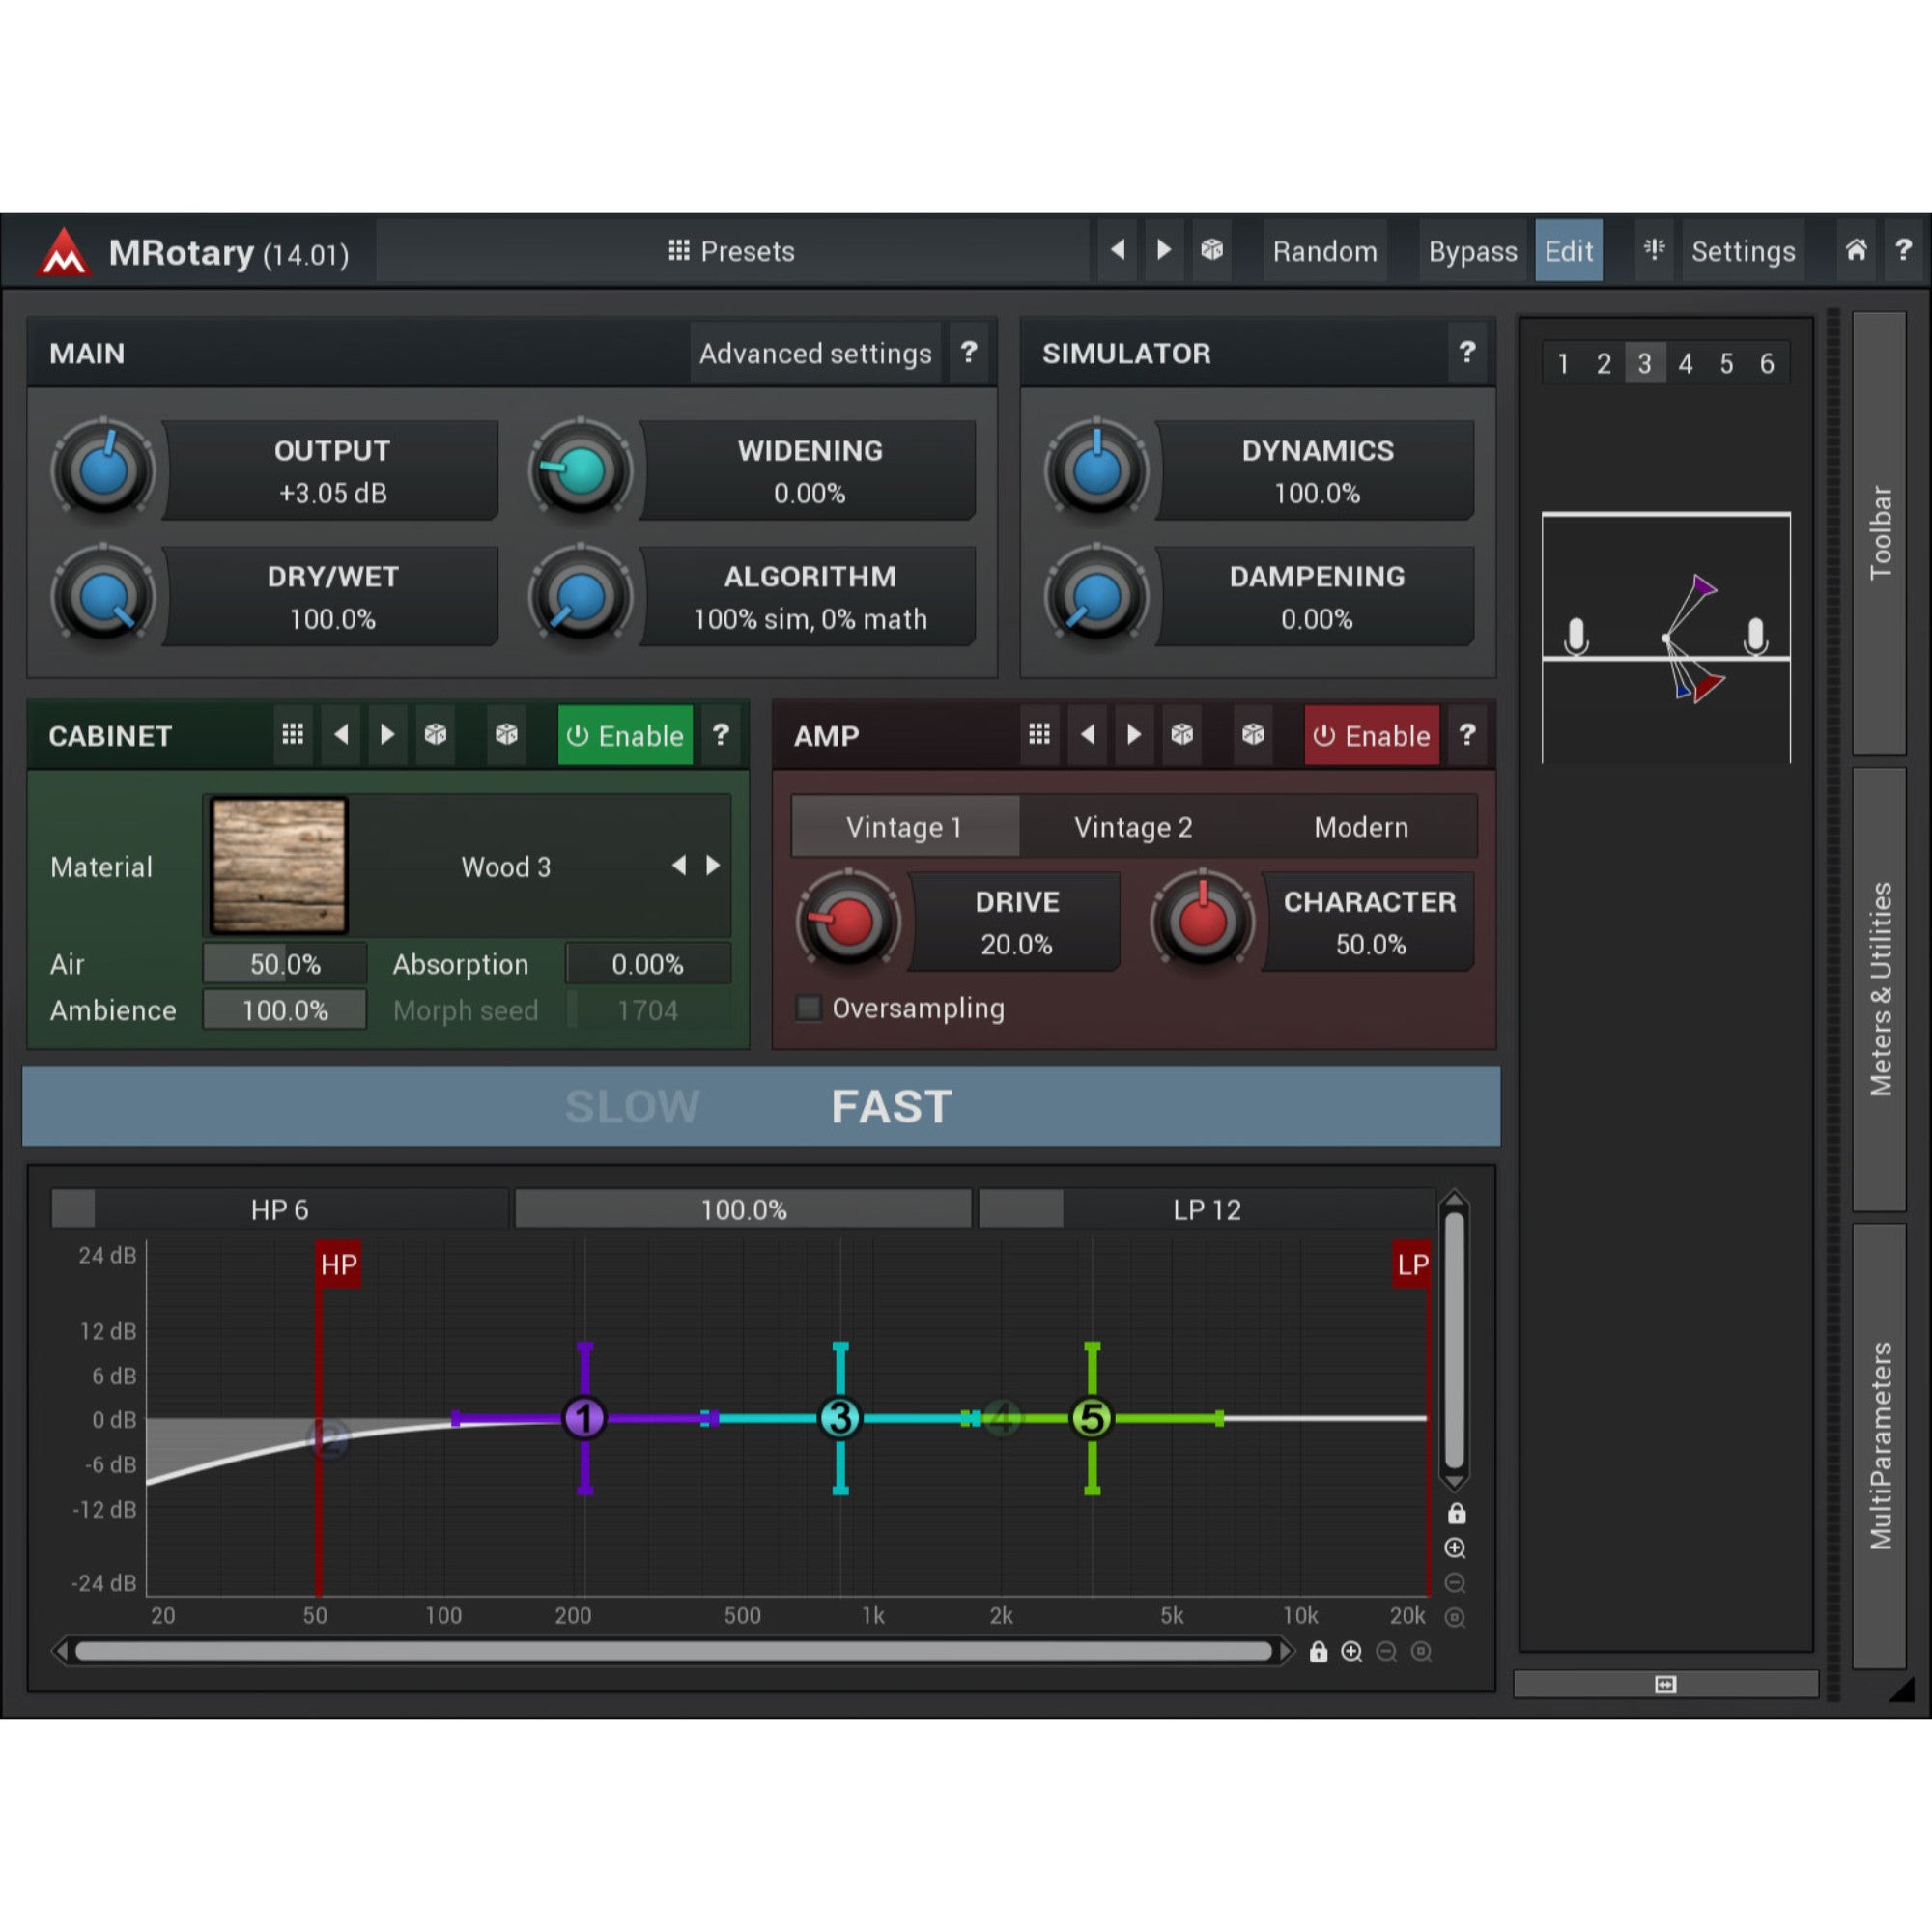This screenshot has width=1932, height=1932.
Task: Select the Vintage 2 amp tab
Action: click(1133, 827)
